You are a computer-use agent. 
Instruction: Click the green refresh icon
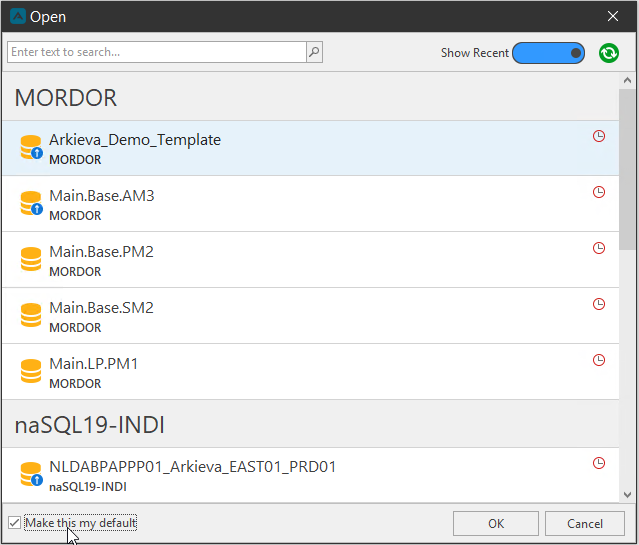pyautogui.click(x=608, y=53)
